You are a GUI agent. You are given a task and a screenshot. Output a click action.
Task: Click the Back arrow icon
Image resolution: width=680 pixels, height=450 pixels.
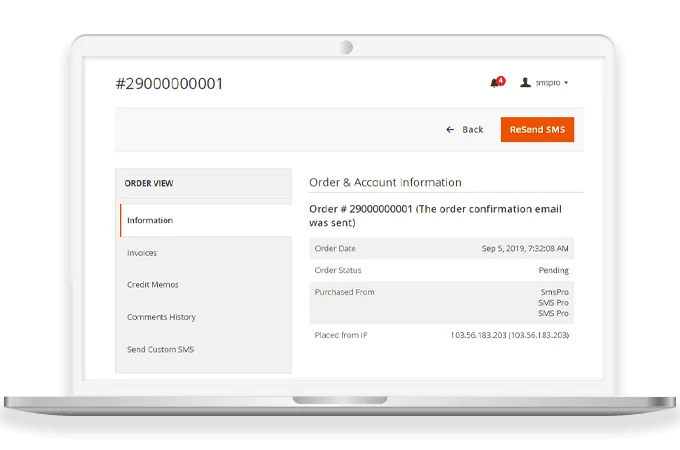click(450, 130)
